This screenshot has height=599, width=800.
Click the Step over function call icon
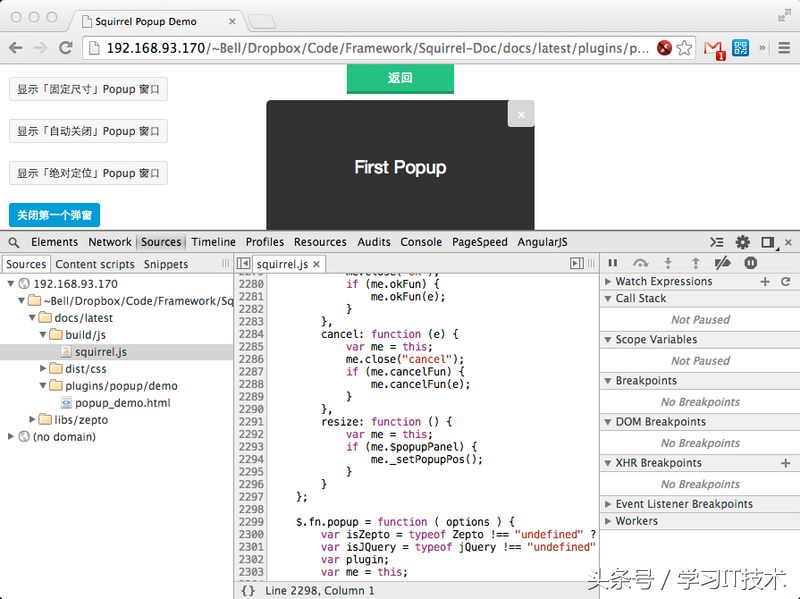[x=640, y=263]
